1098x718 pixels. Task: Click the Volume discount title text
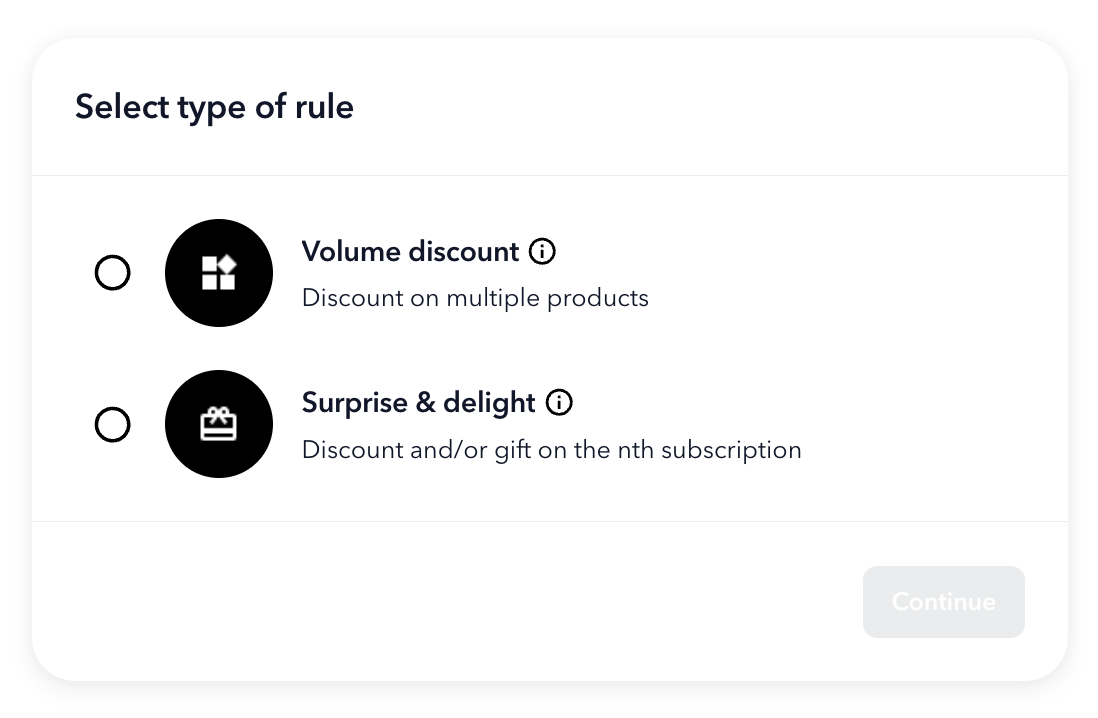410,251
